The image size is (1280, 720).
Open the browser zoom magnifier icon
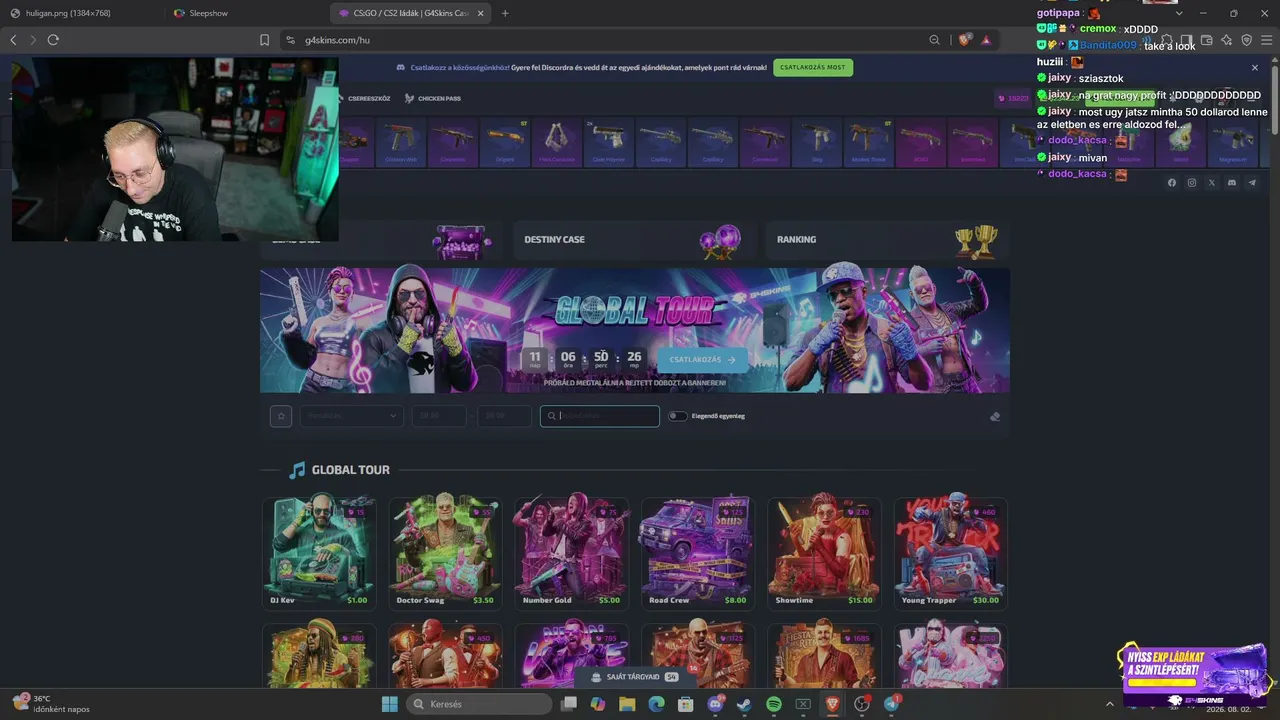tap(934, 40)
